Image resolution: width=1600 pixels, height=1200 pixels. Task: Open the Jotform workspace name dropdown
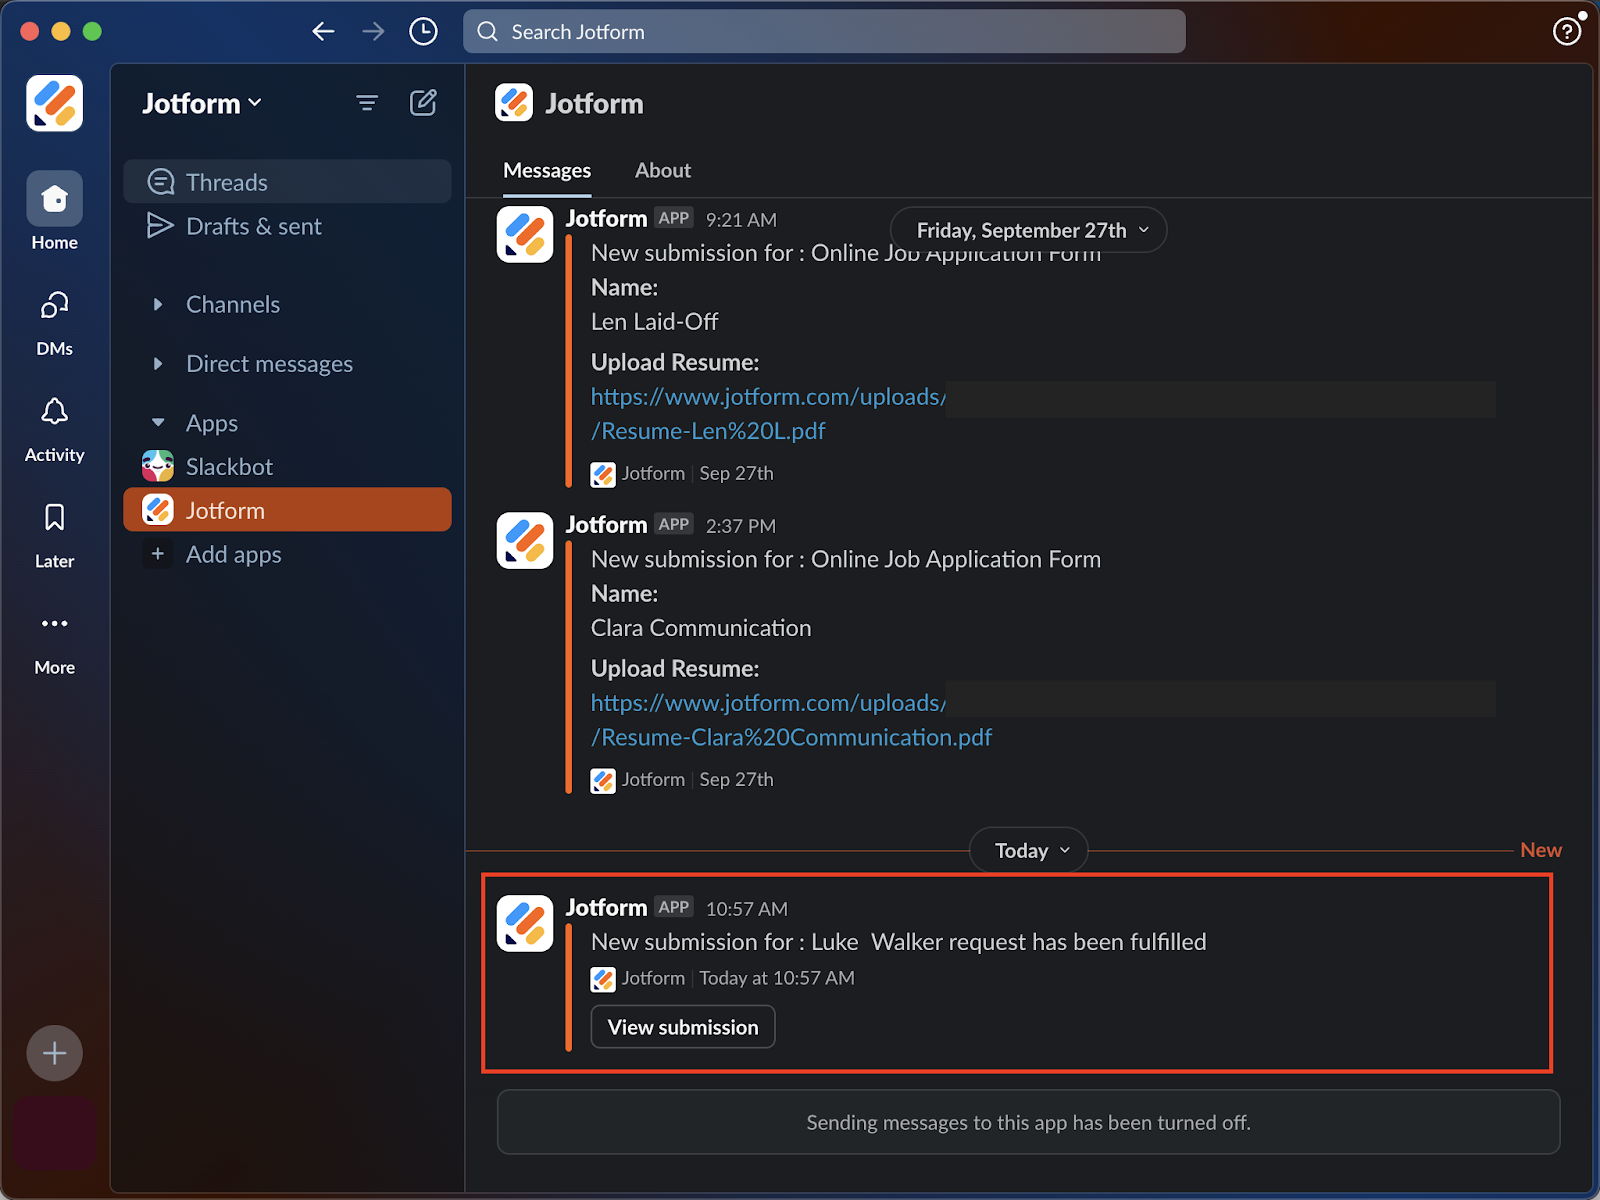(x=202, y=104)
